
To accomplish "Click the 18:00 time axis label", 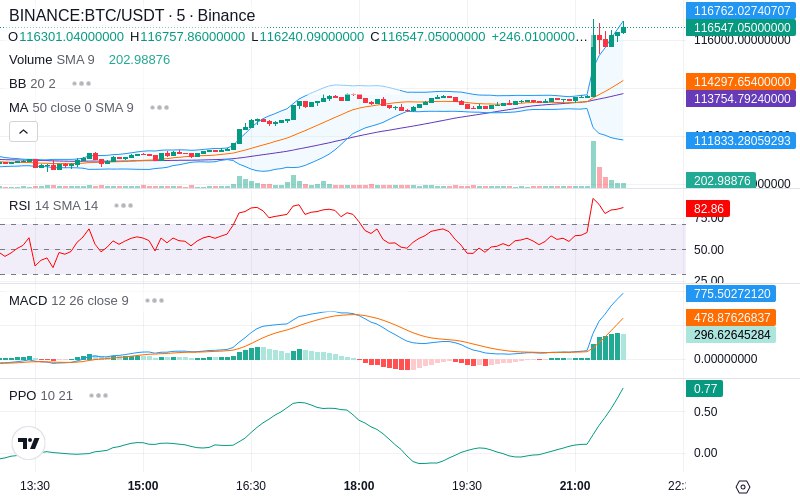I will click(x=359, y=486).
